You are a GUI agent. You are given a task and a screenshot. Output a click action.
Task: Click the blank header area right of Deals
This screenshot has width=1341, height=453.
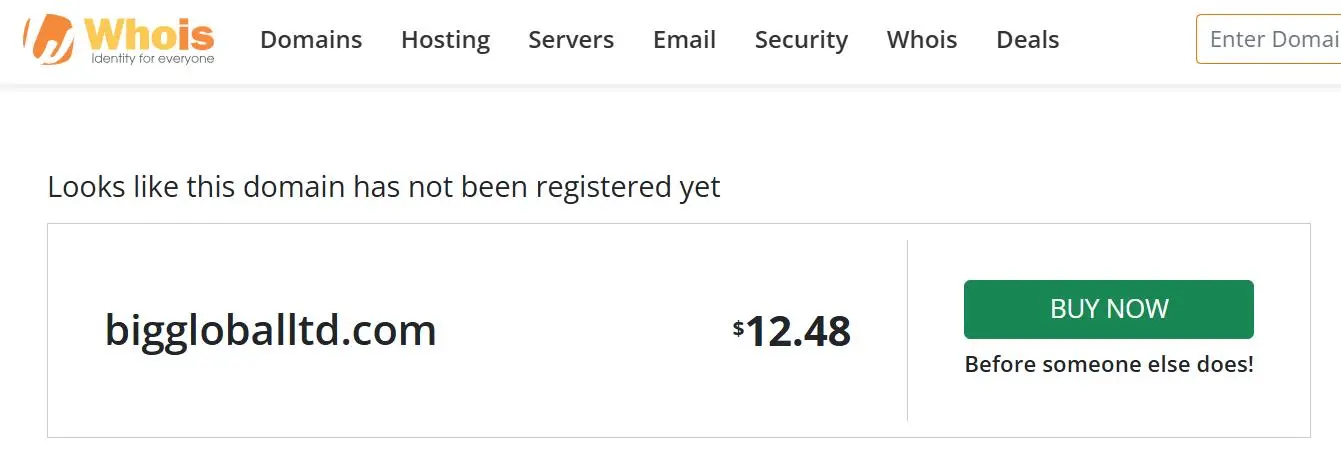pos(1128,40)
